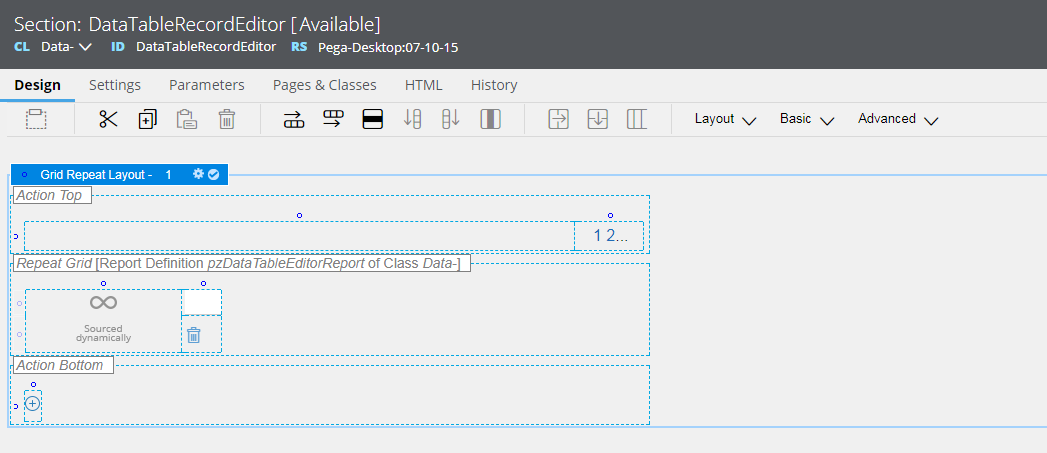Open Grid Repeat Layout gear properties

(x=198, y=174)
